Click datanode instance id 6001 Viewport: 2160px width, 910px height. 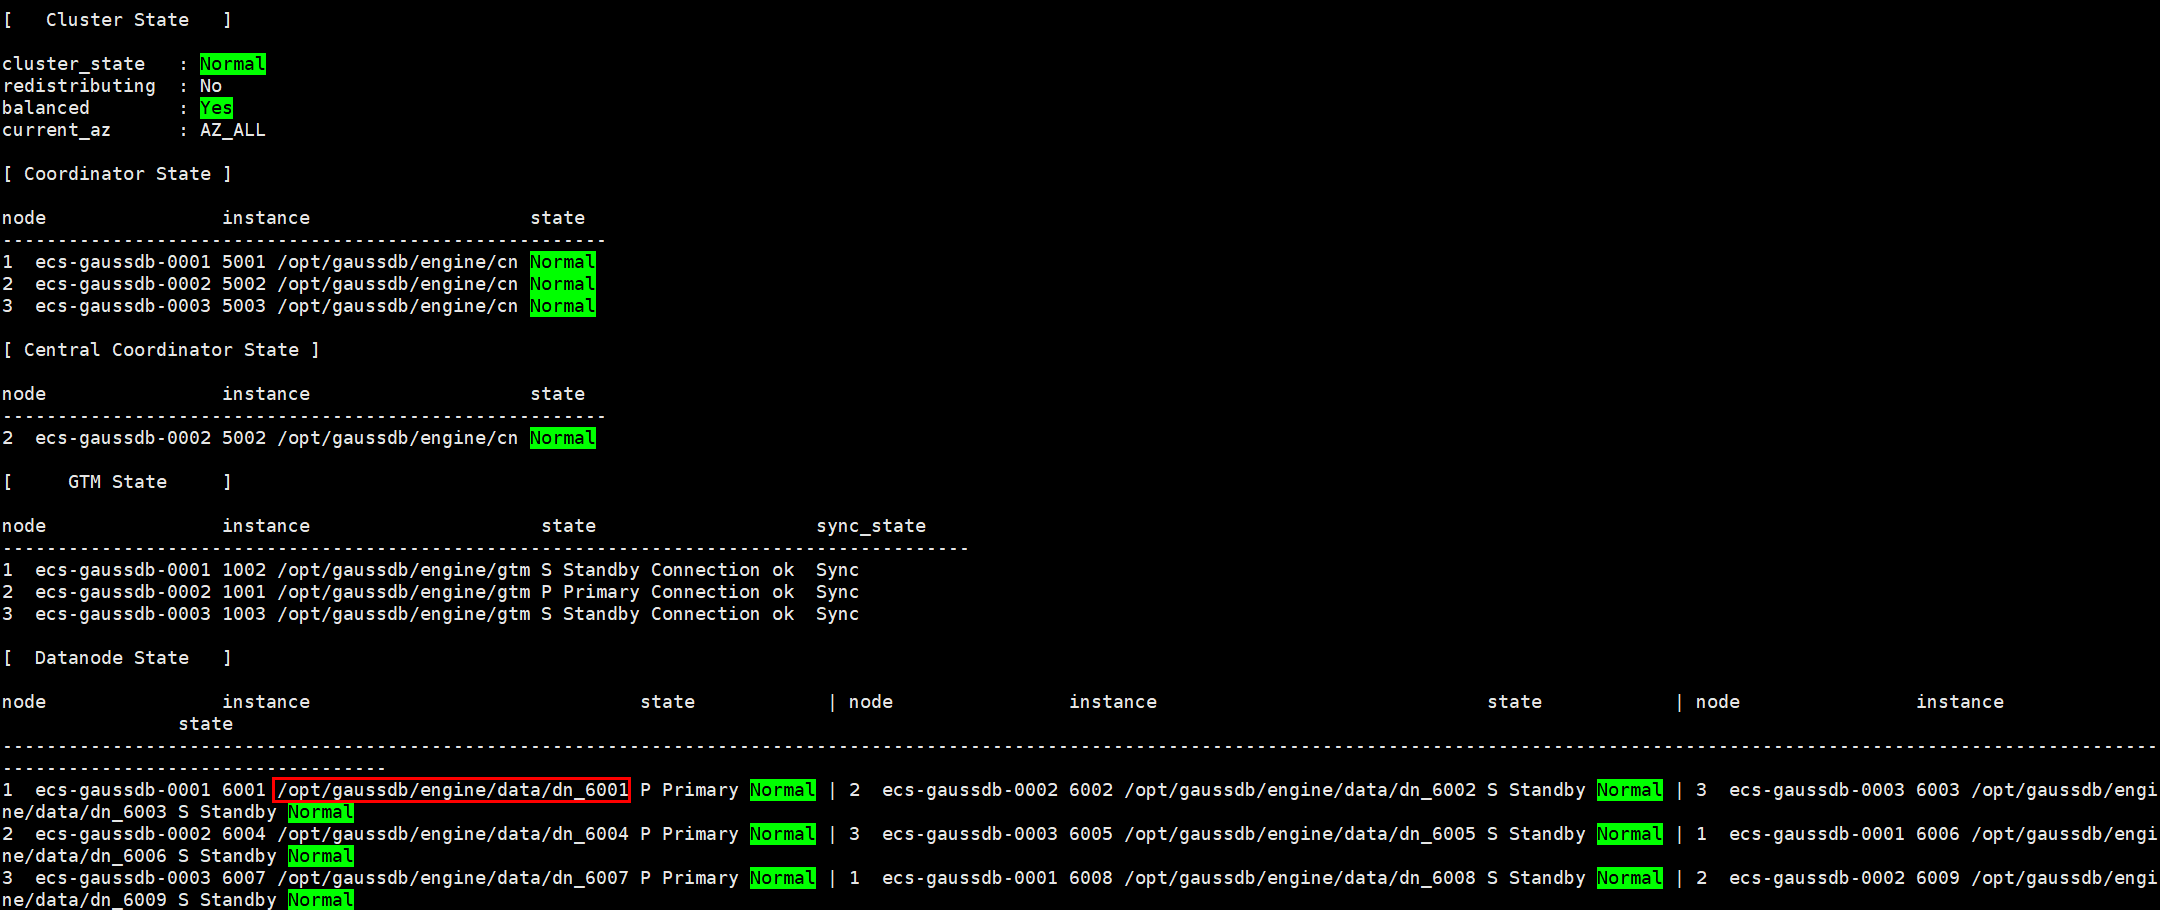[244, 790]
